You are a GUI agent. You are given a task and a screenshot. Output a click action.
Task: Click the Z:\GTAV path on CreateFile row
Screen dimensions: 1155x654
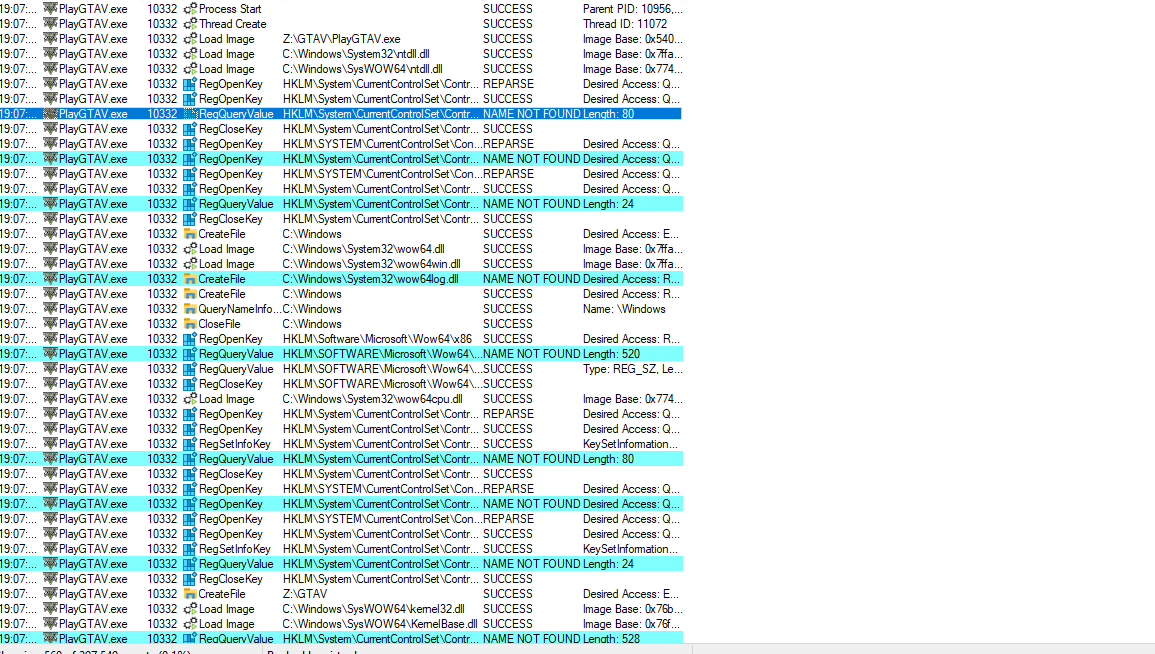coord(305,594)
